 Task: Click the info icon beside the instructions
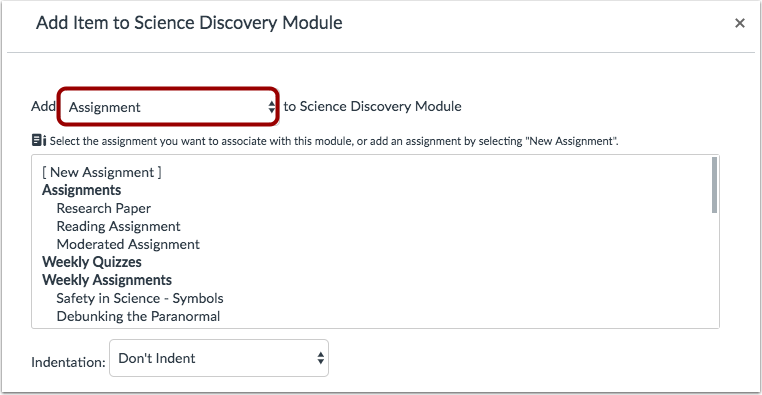[x=38, y=141]
